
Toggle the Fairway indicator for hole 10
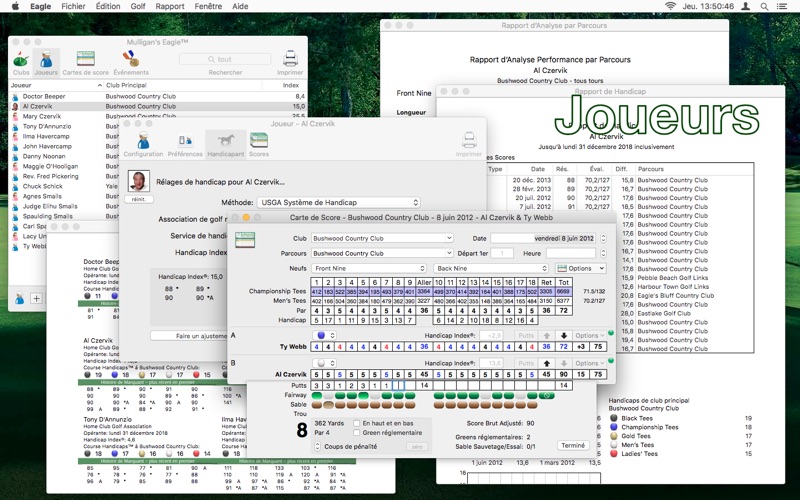(x=439, y=395)
